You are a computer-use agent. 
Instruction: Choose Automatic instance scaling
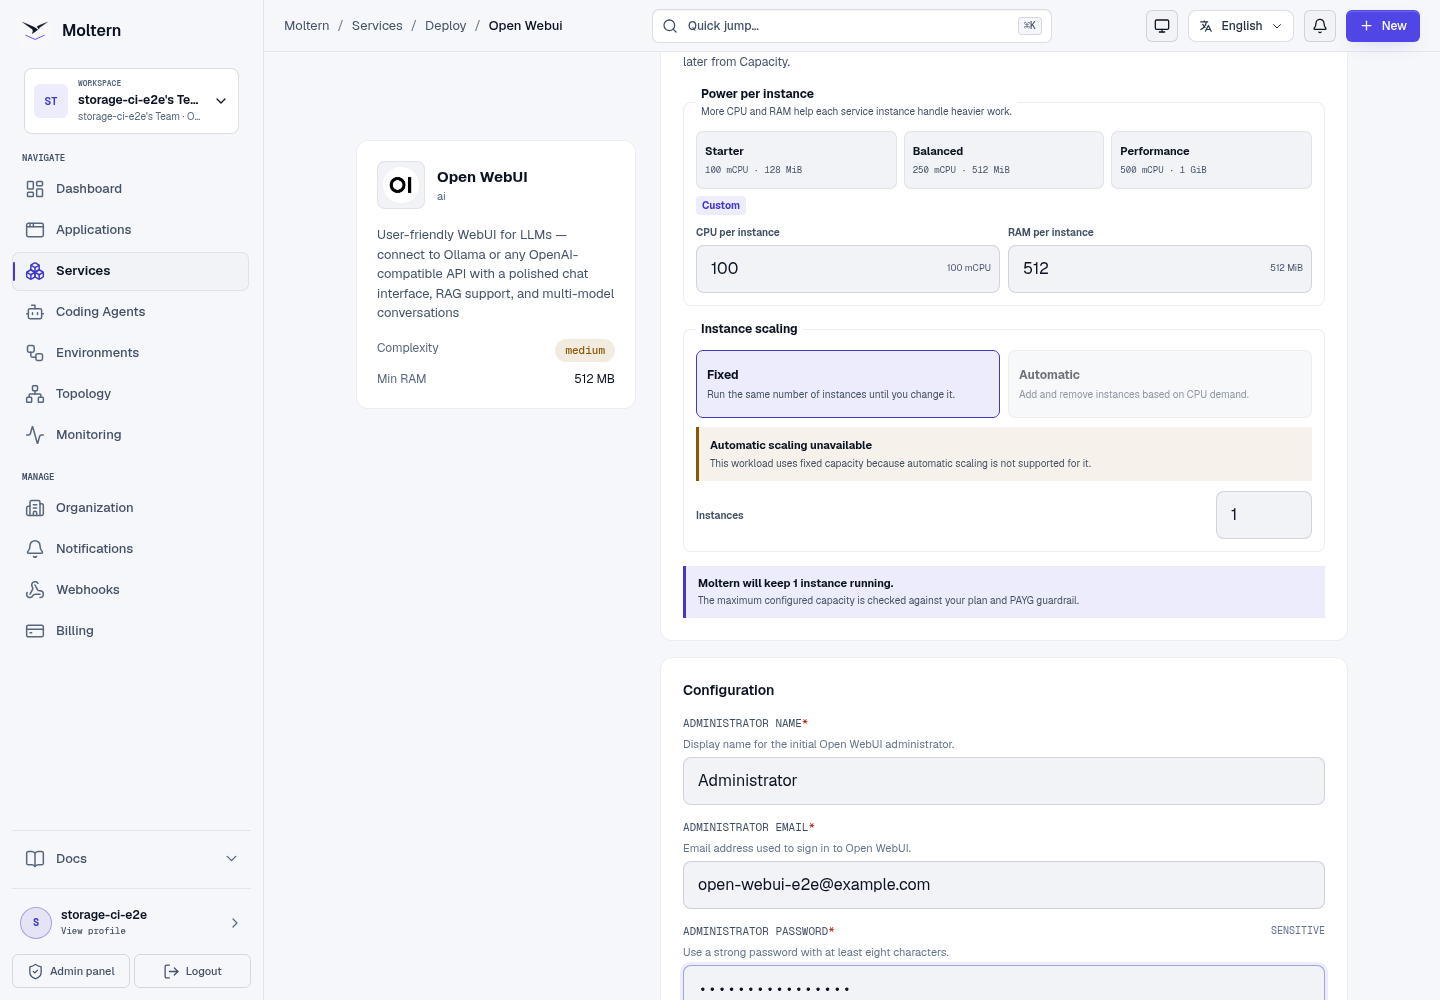click(x=1160, y=384)
